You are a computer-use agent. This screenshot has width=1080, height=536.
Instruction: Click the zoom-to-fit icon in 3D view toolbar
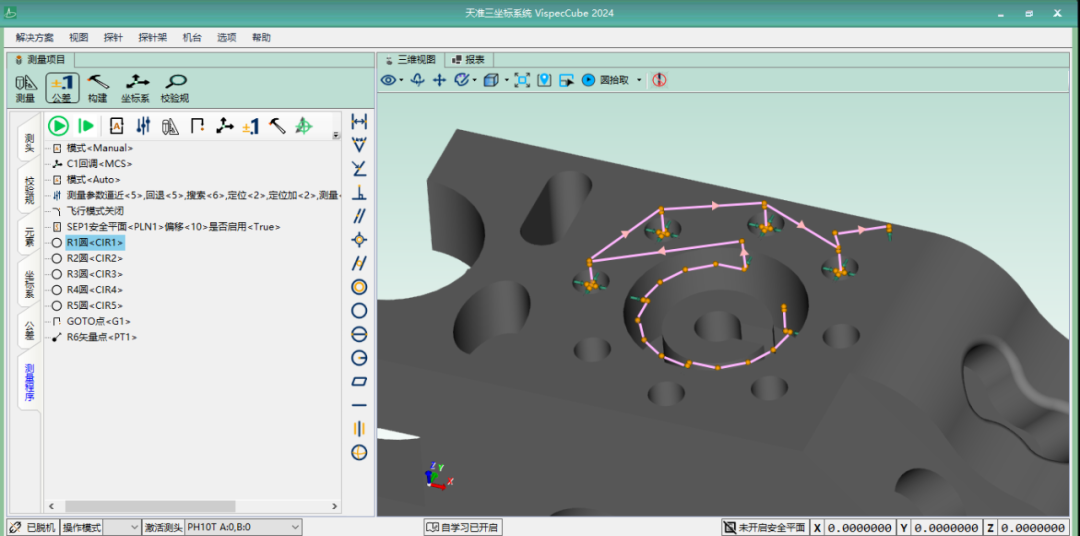click(522, 80)
